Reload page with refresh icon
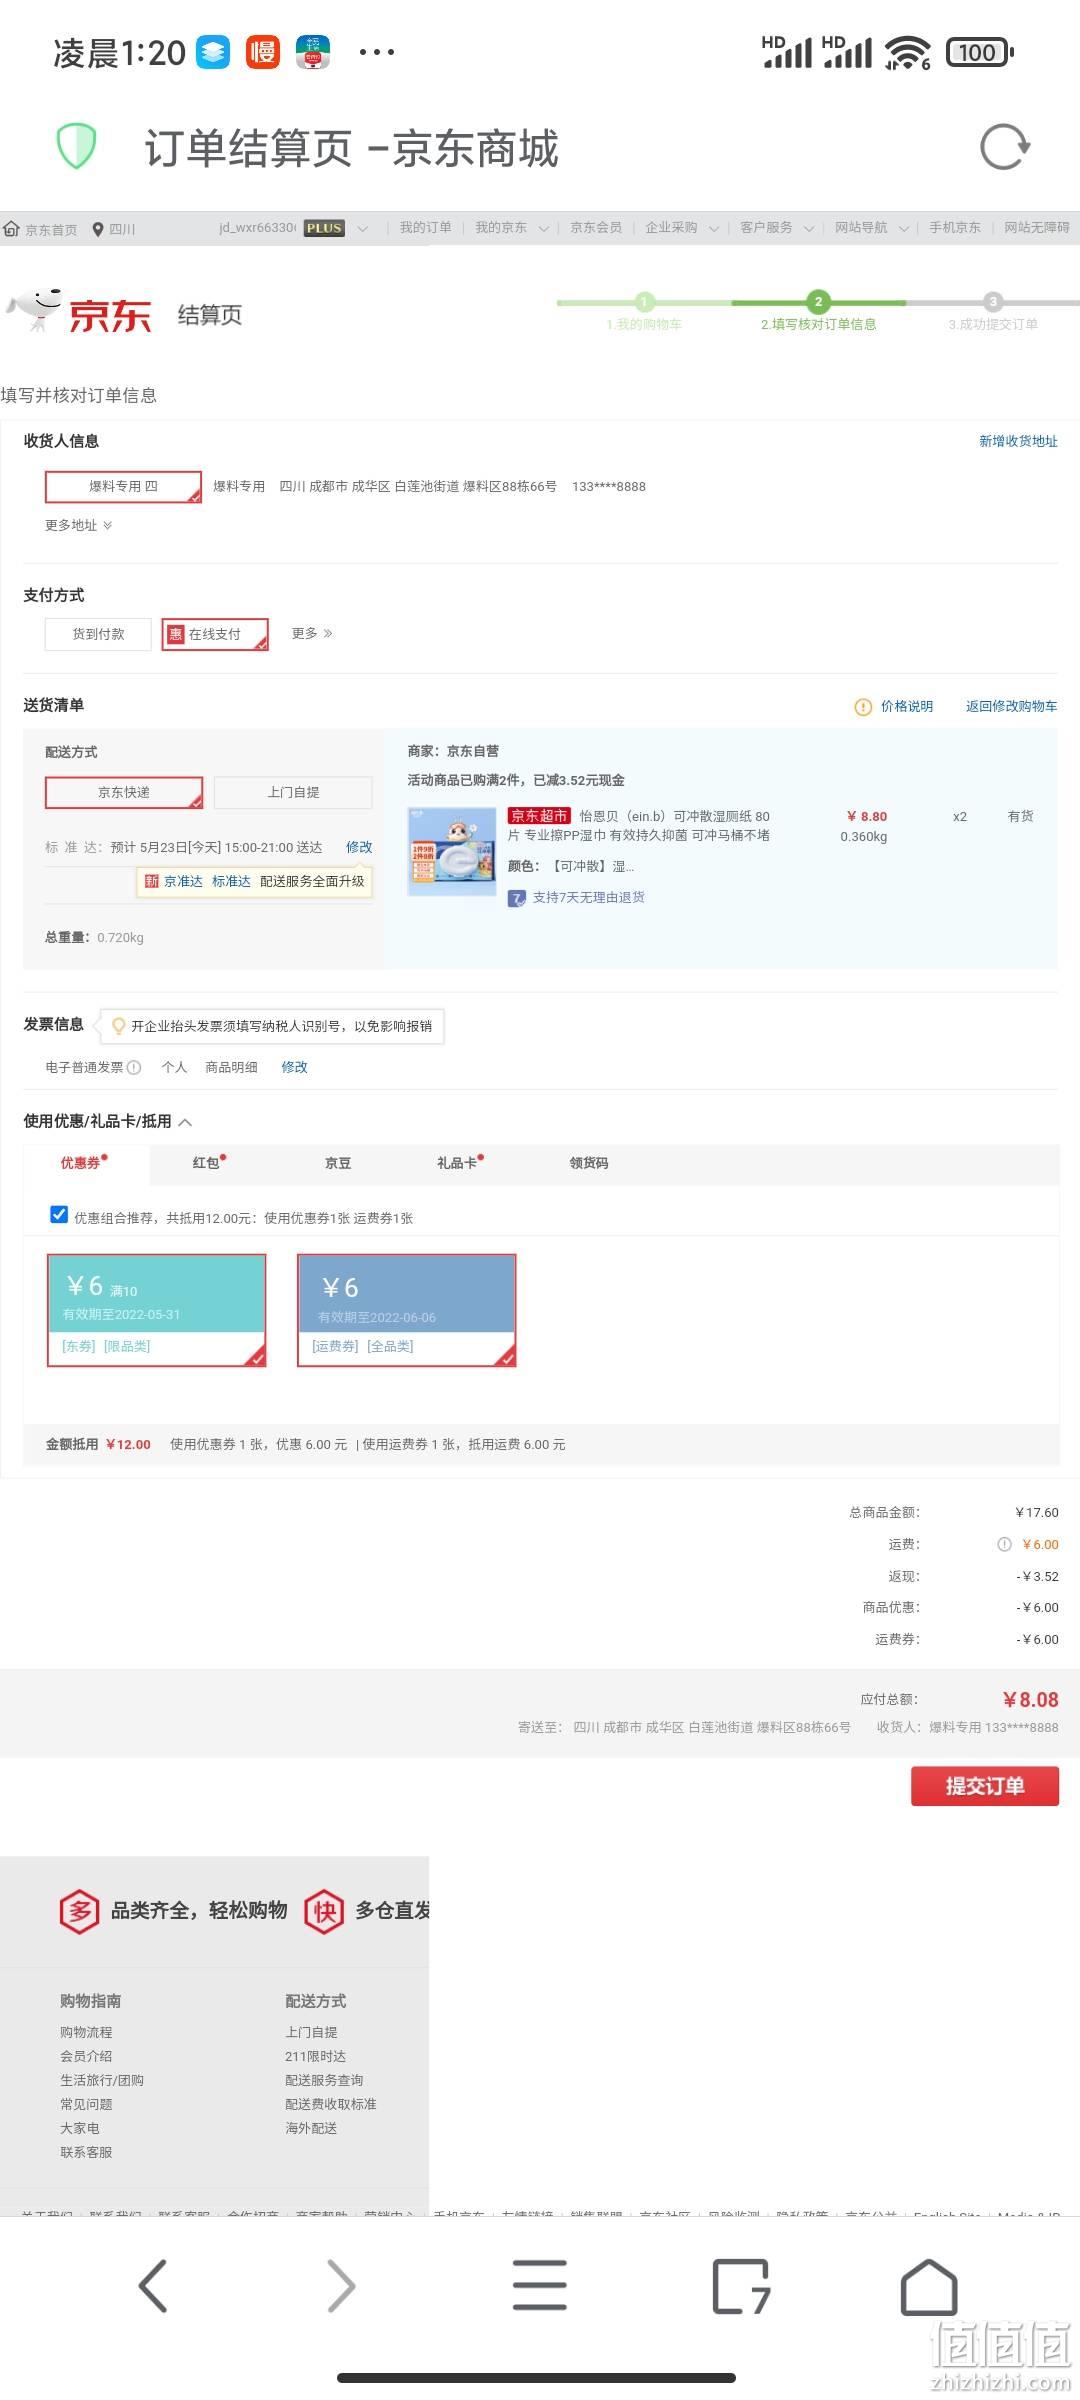This screenshot has width=1080, height=2400. (x=1005, y=147)
